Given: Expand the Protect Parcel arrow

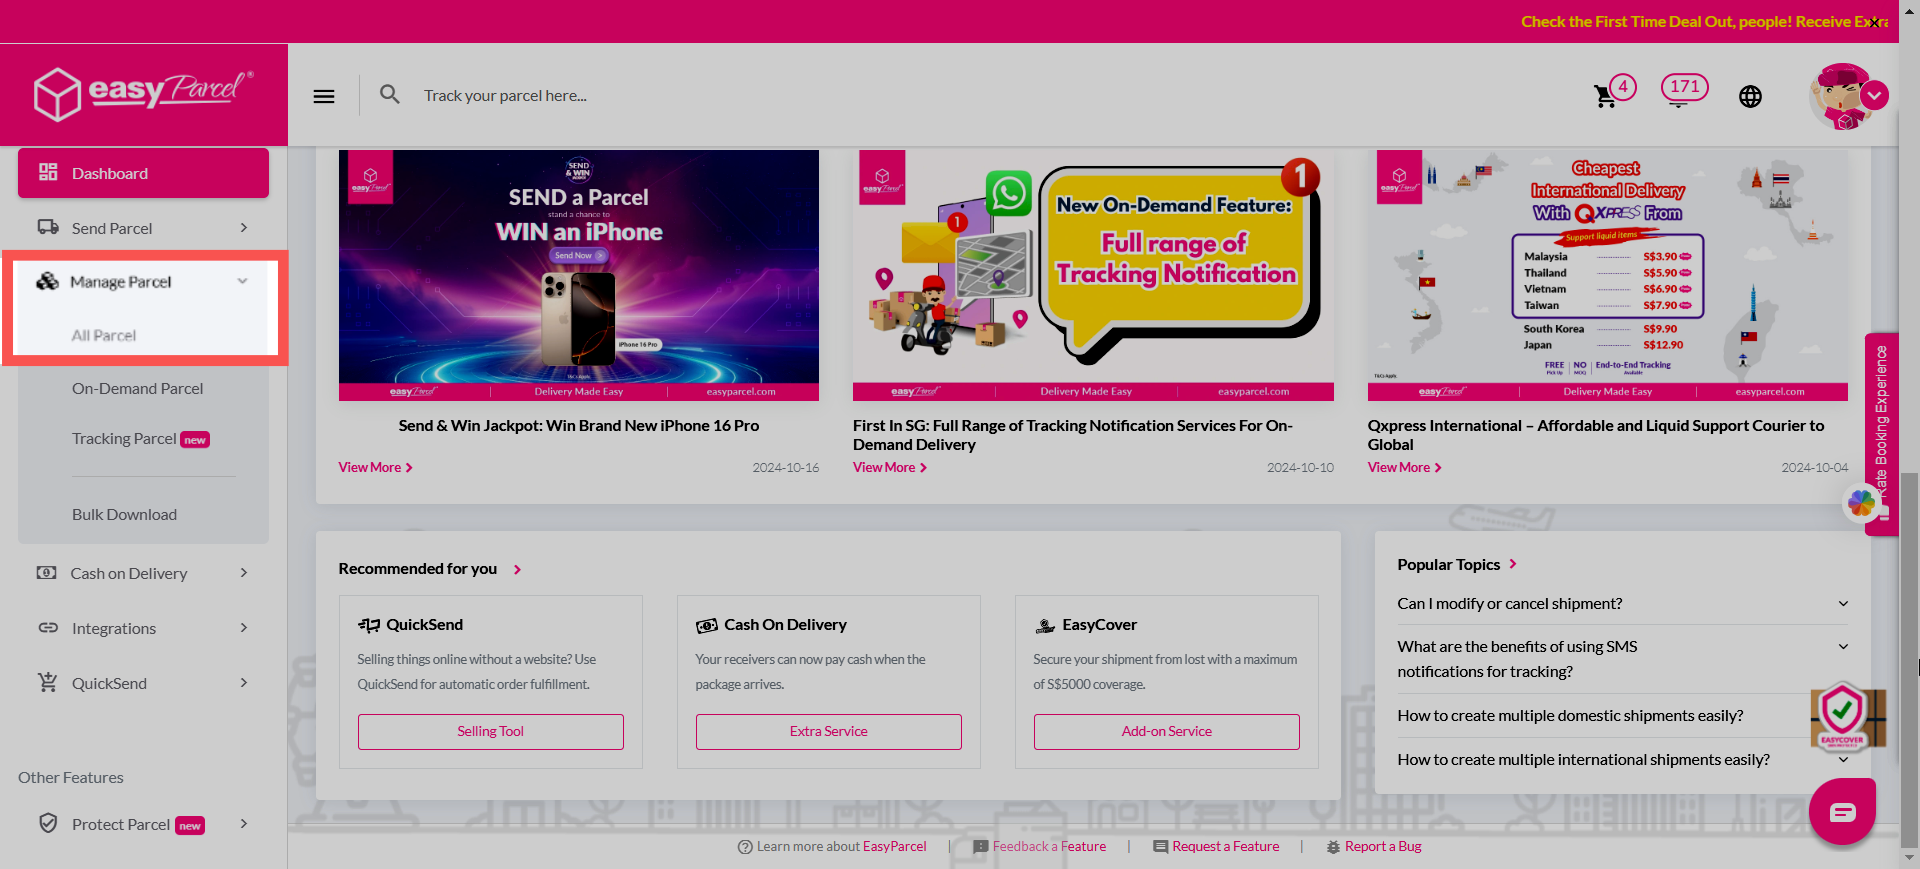Looking at the screenshot, I should pos(244,824).
